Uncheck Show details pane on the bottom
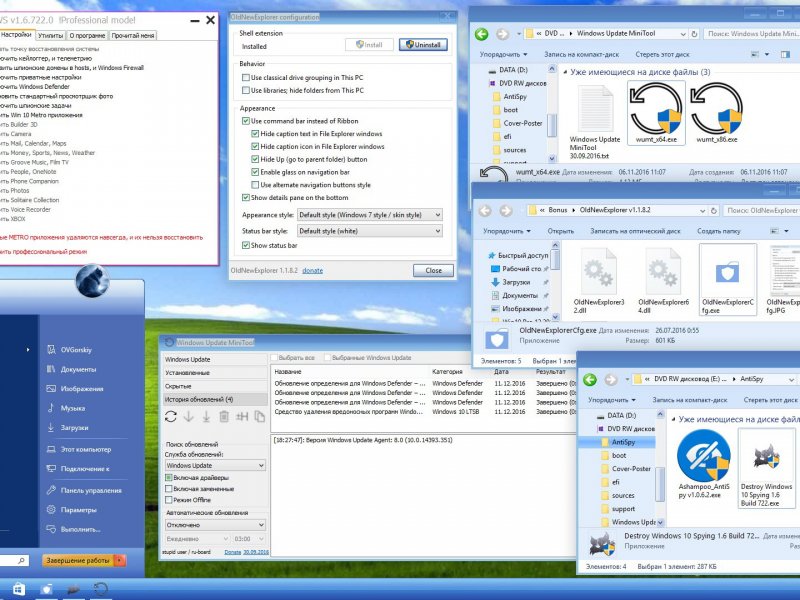This screenshot has height=600, width=800. pos(246,197)
